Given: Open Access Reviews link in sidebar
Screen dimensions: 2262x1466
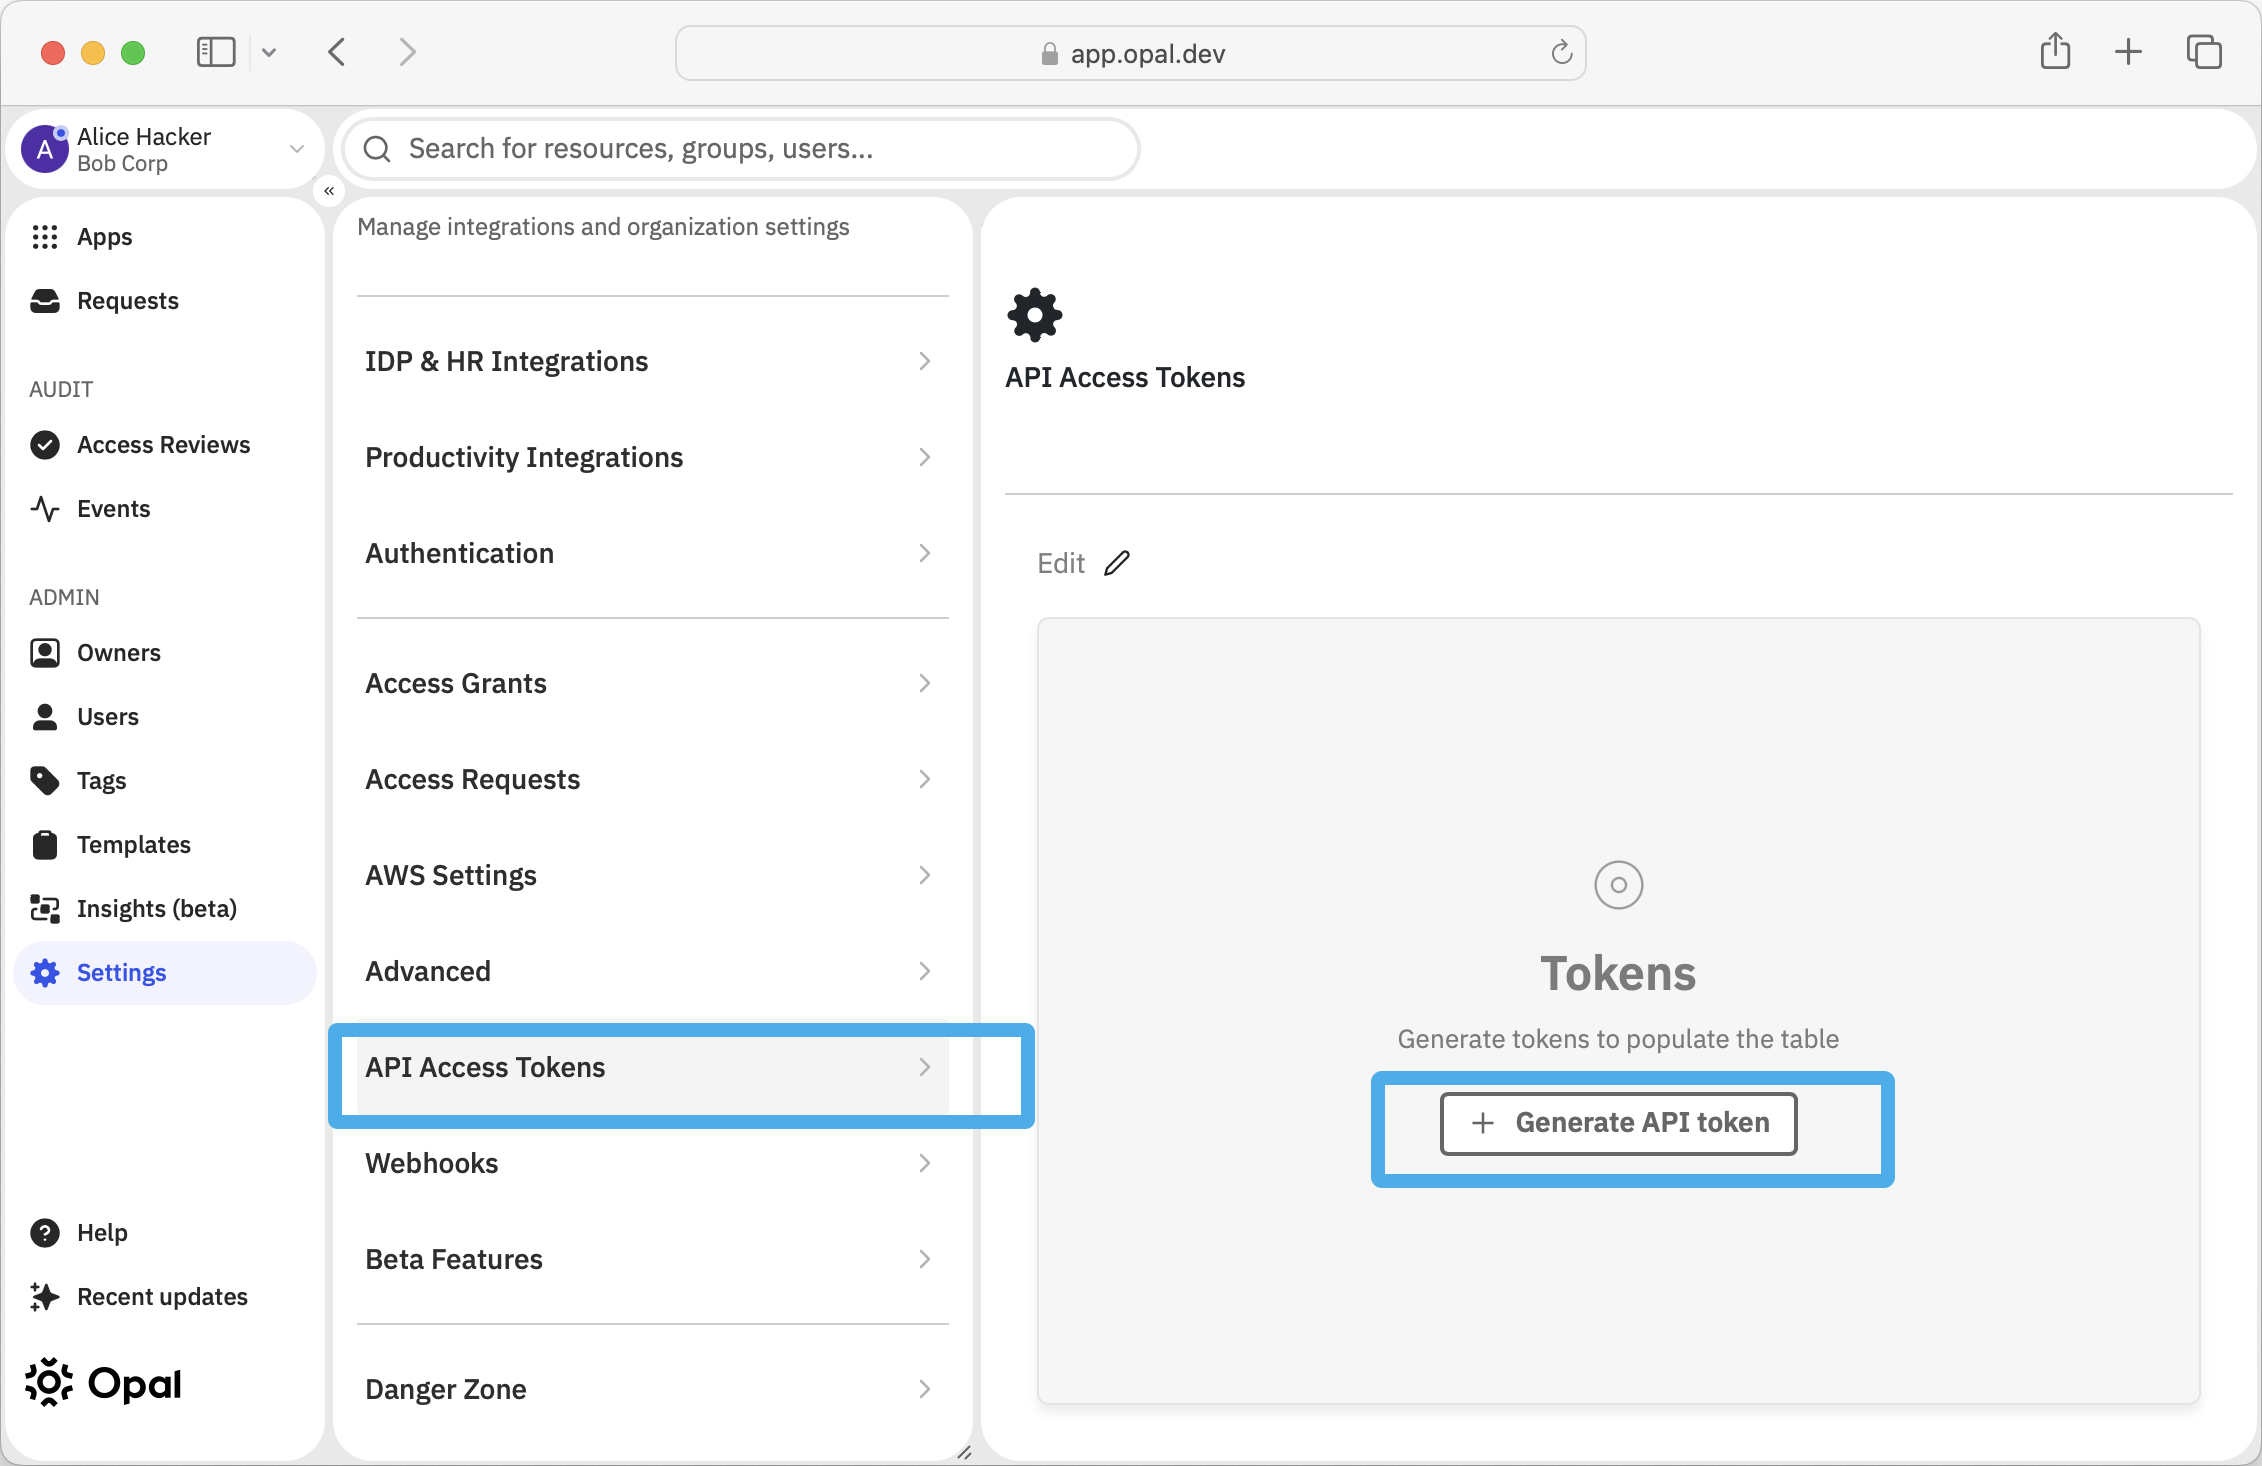Looking at the screenshot, I should (x=164, y=445).
